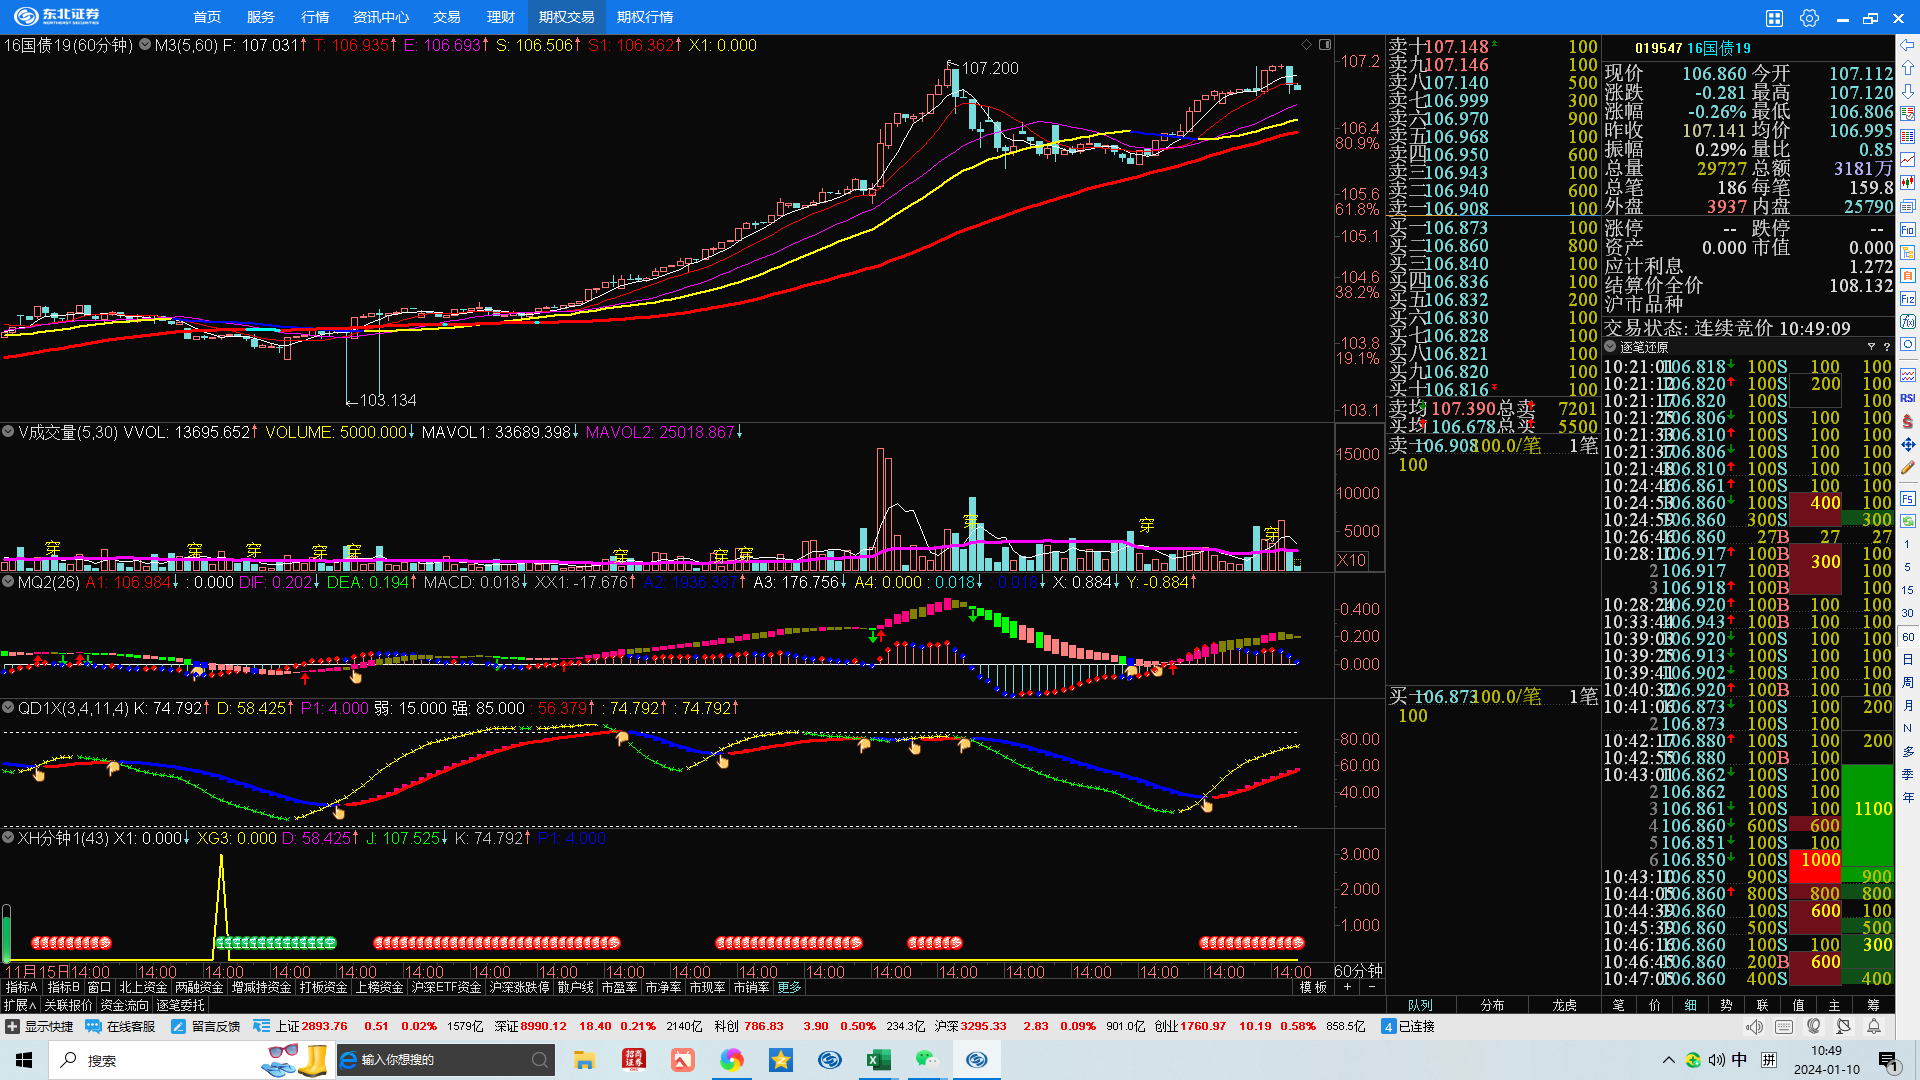The width and height of the screenshot is (1920, 1080).
Task: Open the 期权行情 menu tab
Action: click(x=645, y=17)
